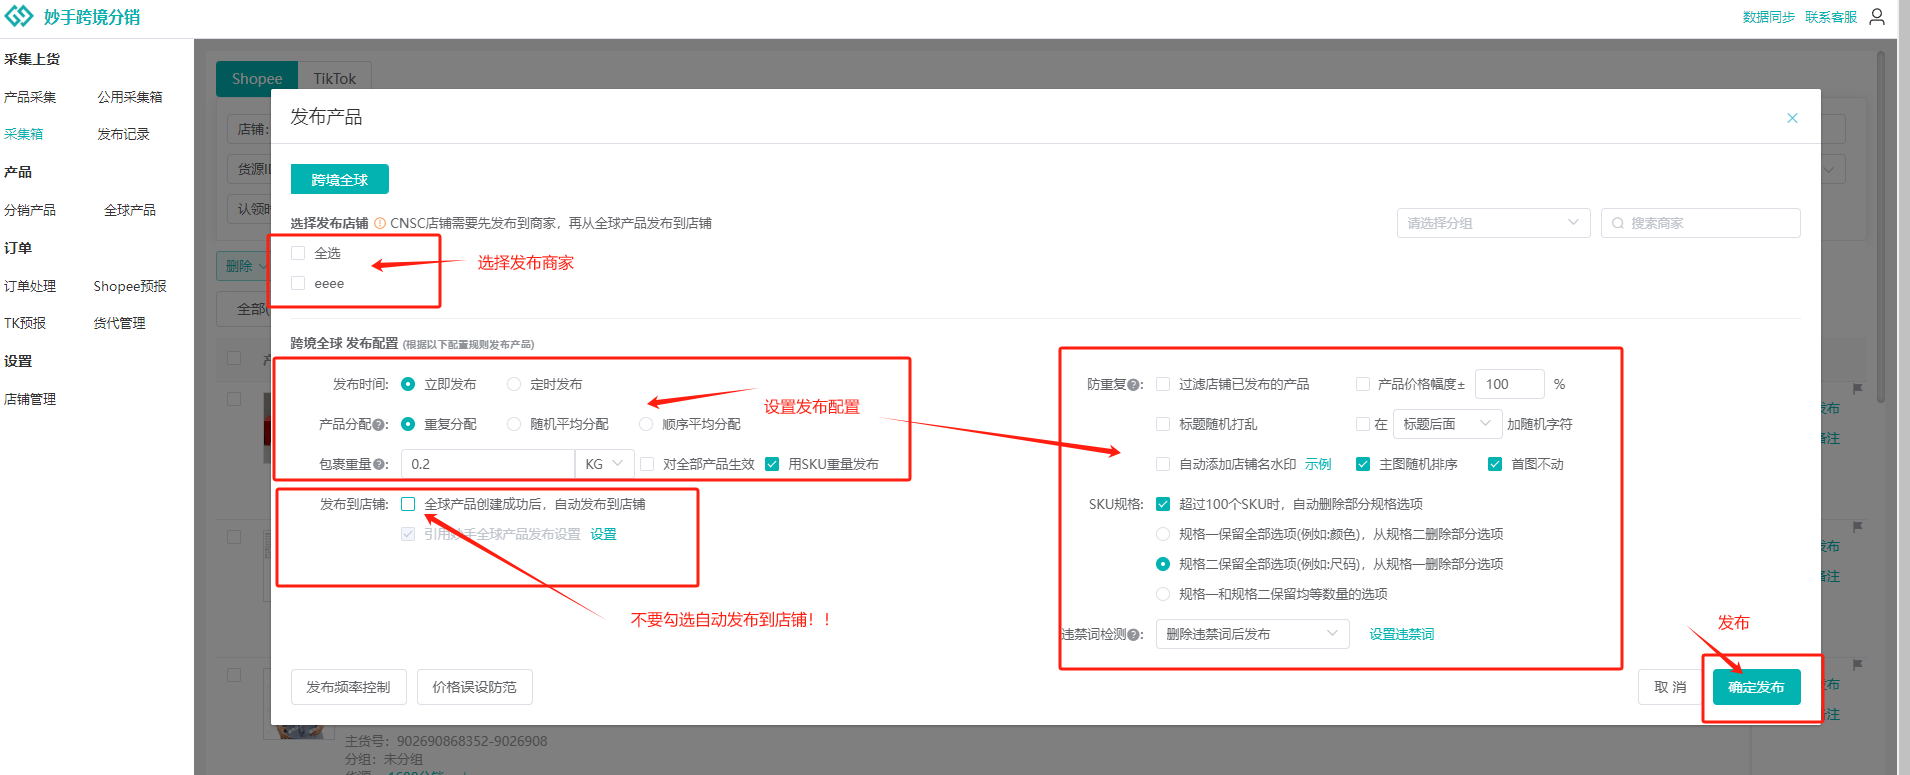The image size is (1910, 775).
Task: Enable 对全部产品生效 checkbox
Action: [647, 464]
